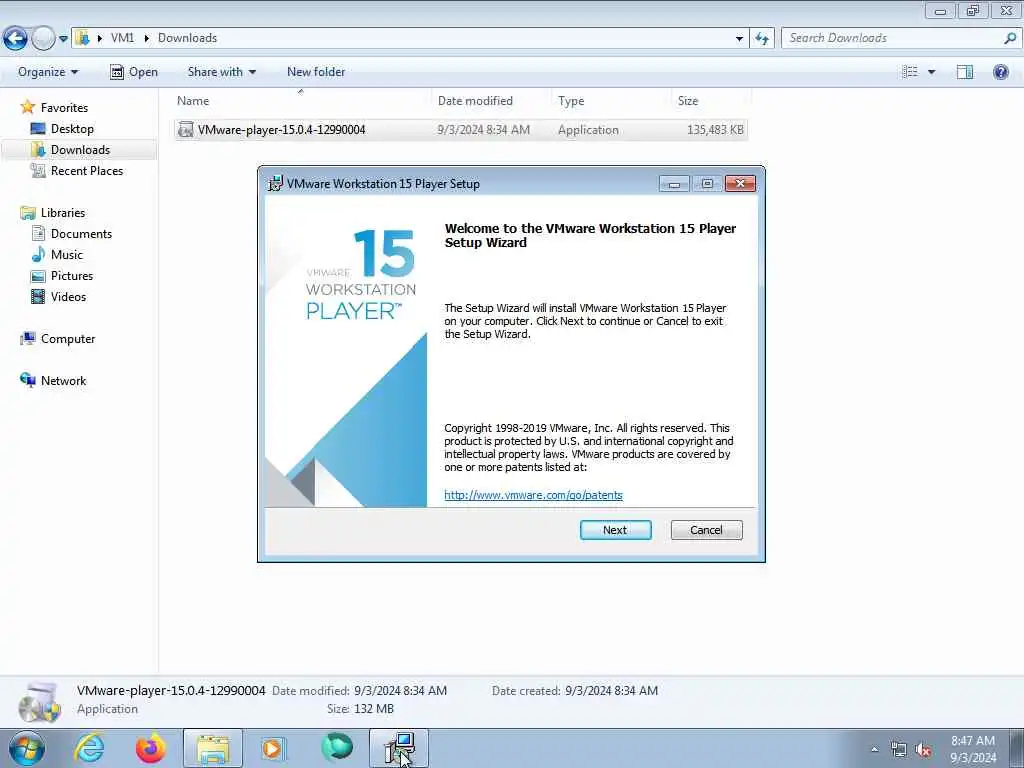This screenshot has width=1024, height=768.
Task: Change view using the views icon
Action: (x=910, y=72)
